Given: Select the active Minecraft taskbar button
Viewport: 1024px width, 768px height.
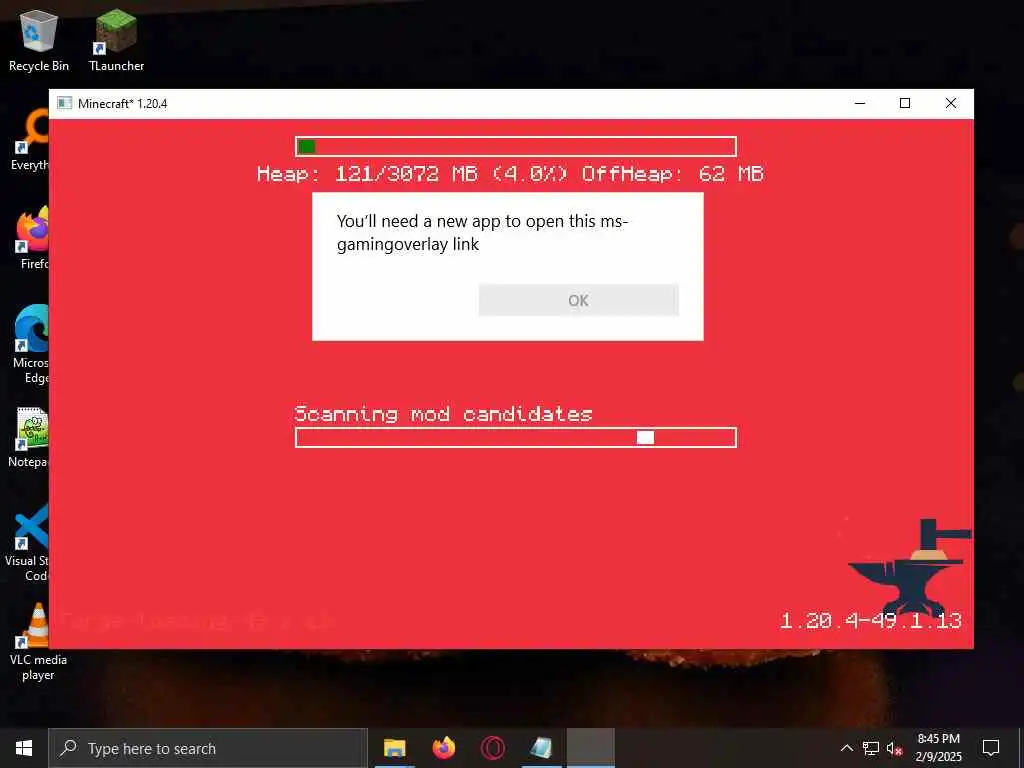Looking at the screenshot, I should click(x=590, y=748).
